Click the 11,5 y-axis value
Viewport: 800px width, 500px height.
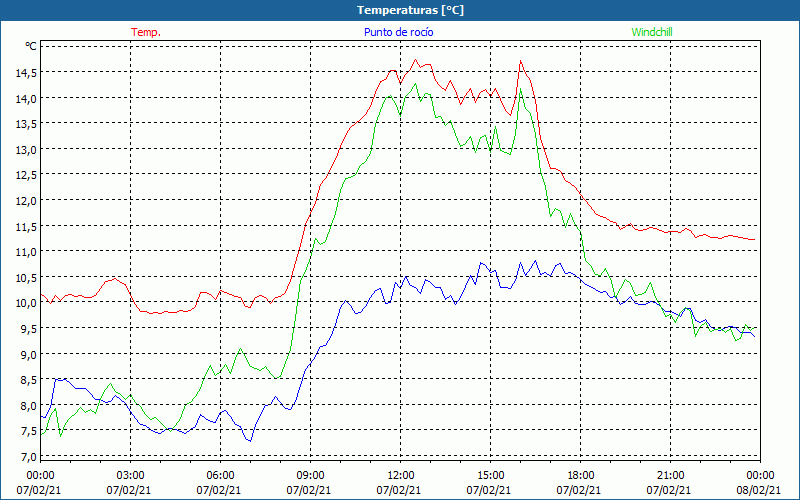(26, 226)
